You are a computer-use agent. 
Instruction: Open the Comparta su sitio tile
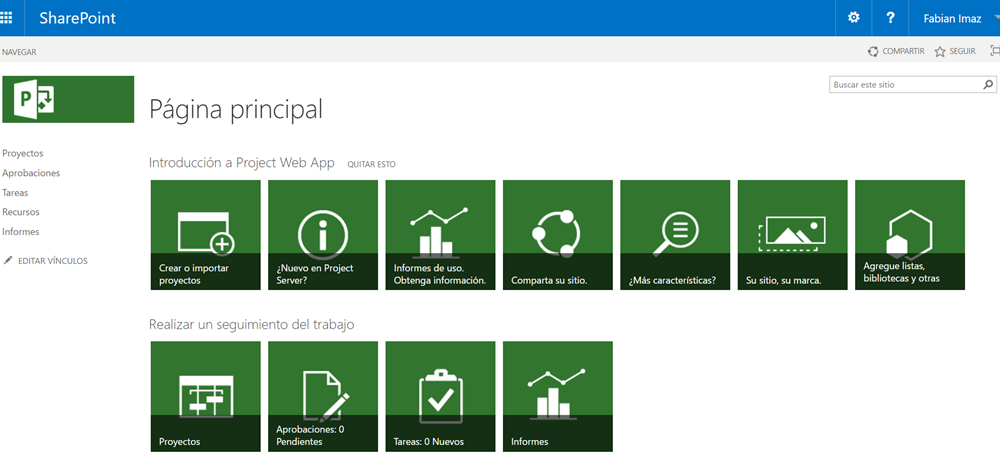[x=558, y=235]
